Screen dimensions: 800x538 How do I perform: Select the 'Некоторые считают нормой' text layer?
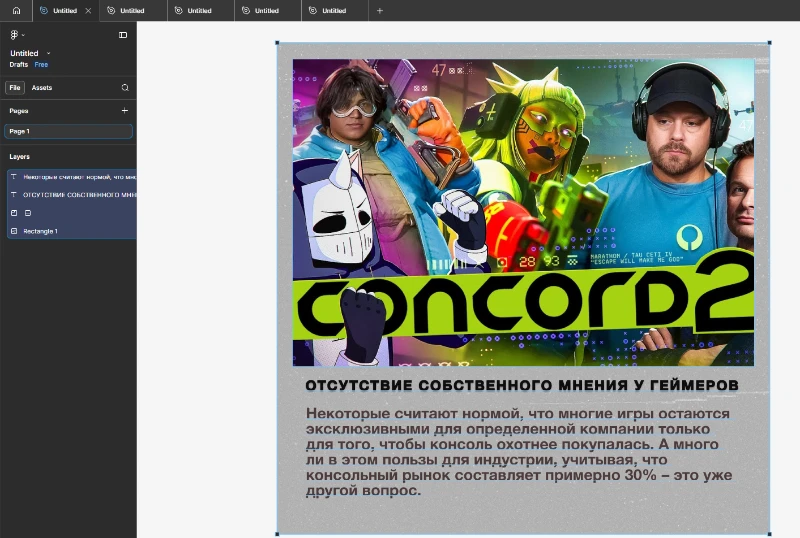(x=72, y=177)
